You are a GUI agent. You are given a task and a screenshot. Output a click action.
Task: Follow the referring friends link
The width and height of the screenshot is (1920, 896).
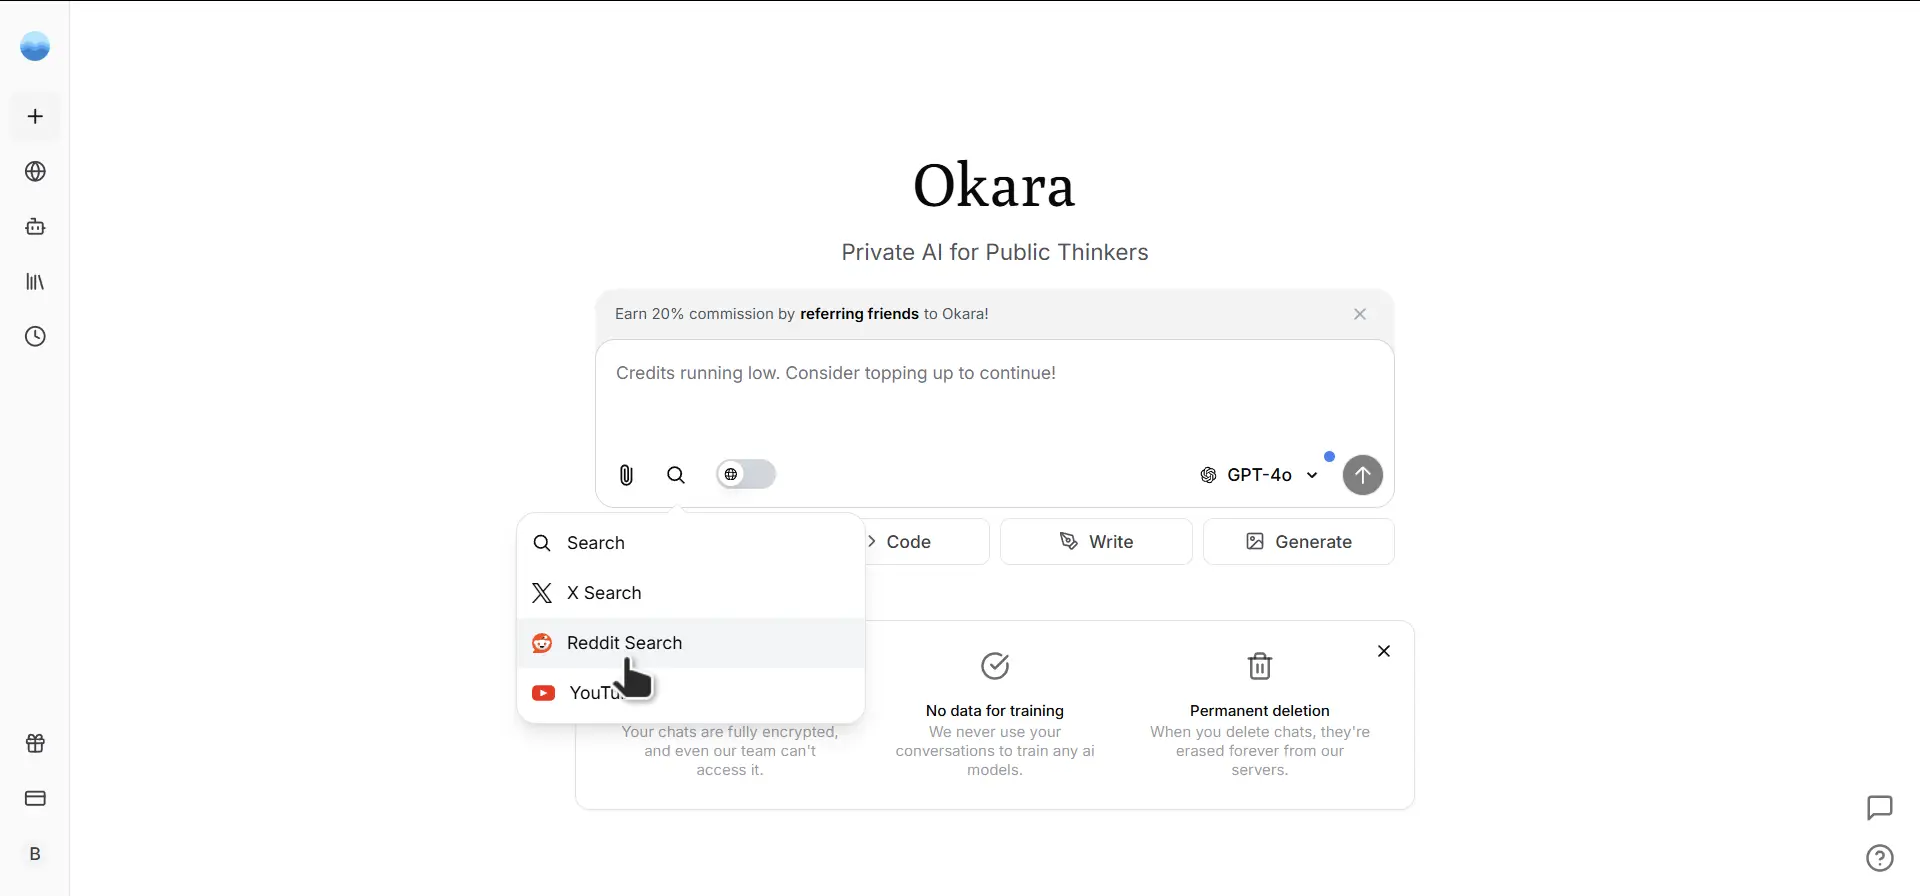coord(859,314)
